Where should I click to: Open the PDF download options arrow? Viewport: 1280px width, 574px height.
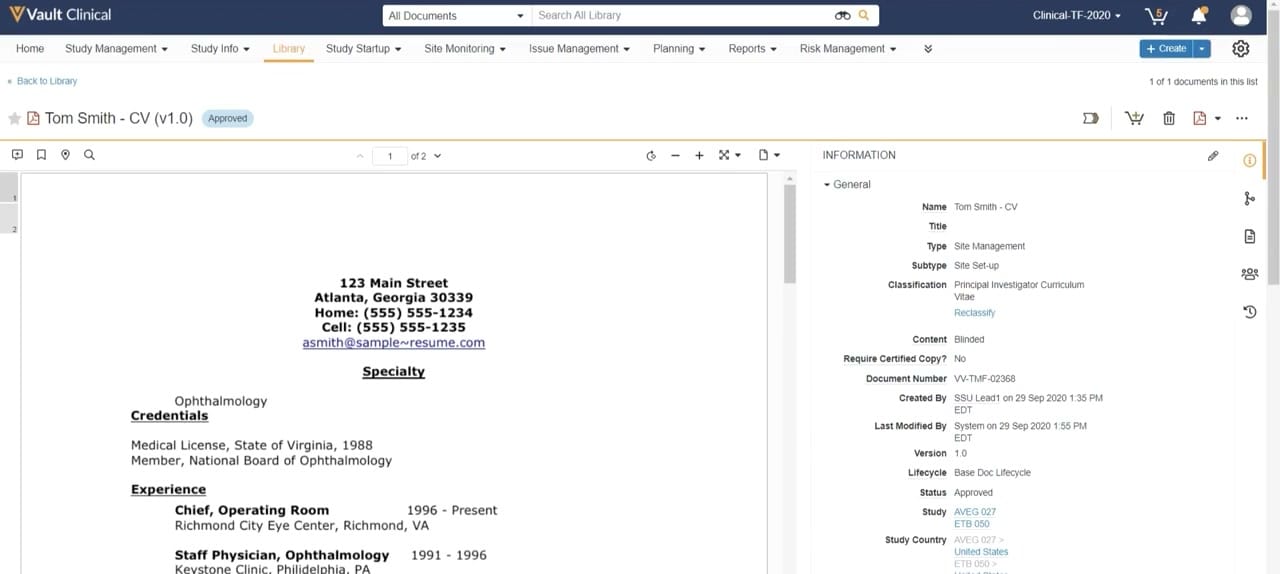click(x=1217, y=118)
